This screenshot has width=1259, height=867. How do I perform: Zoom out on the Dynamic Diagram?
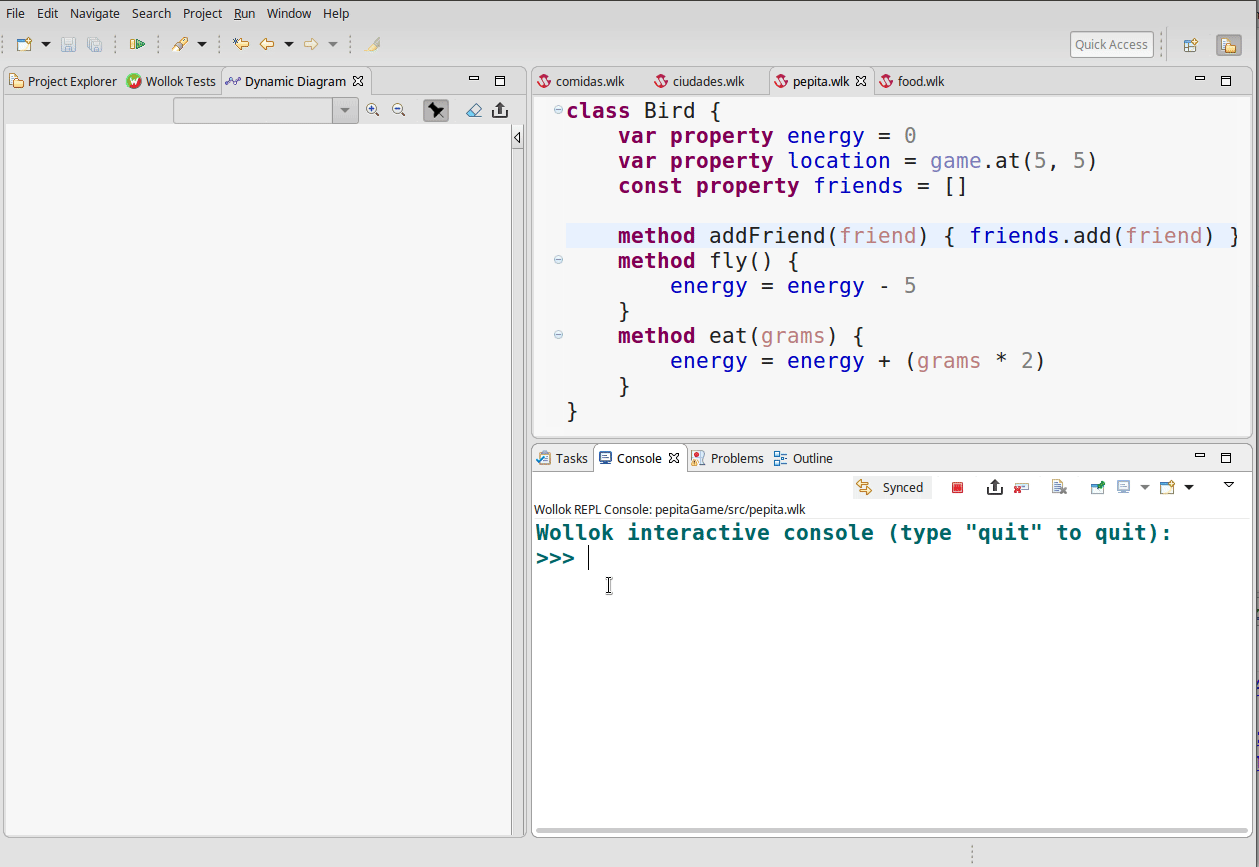click(x=398, y=110)
